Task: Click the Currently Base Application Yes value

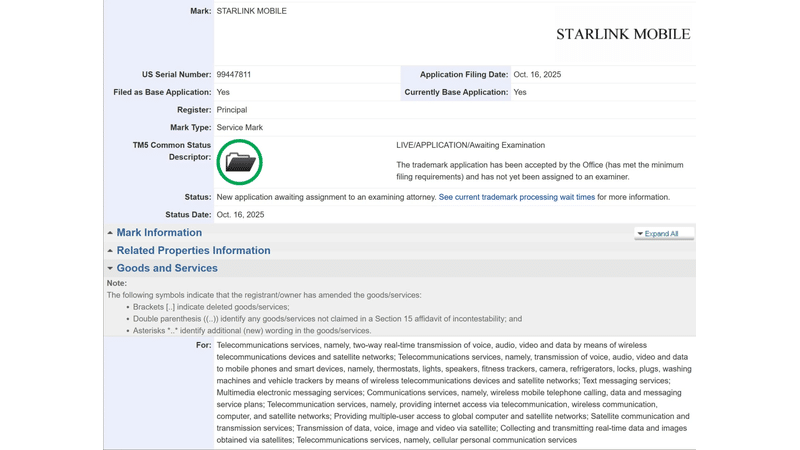Action: [520, 93]
